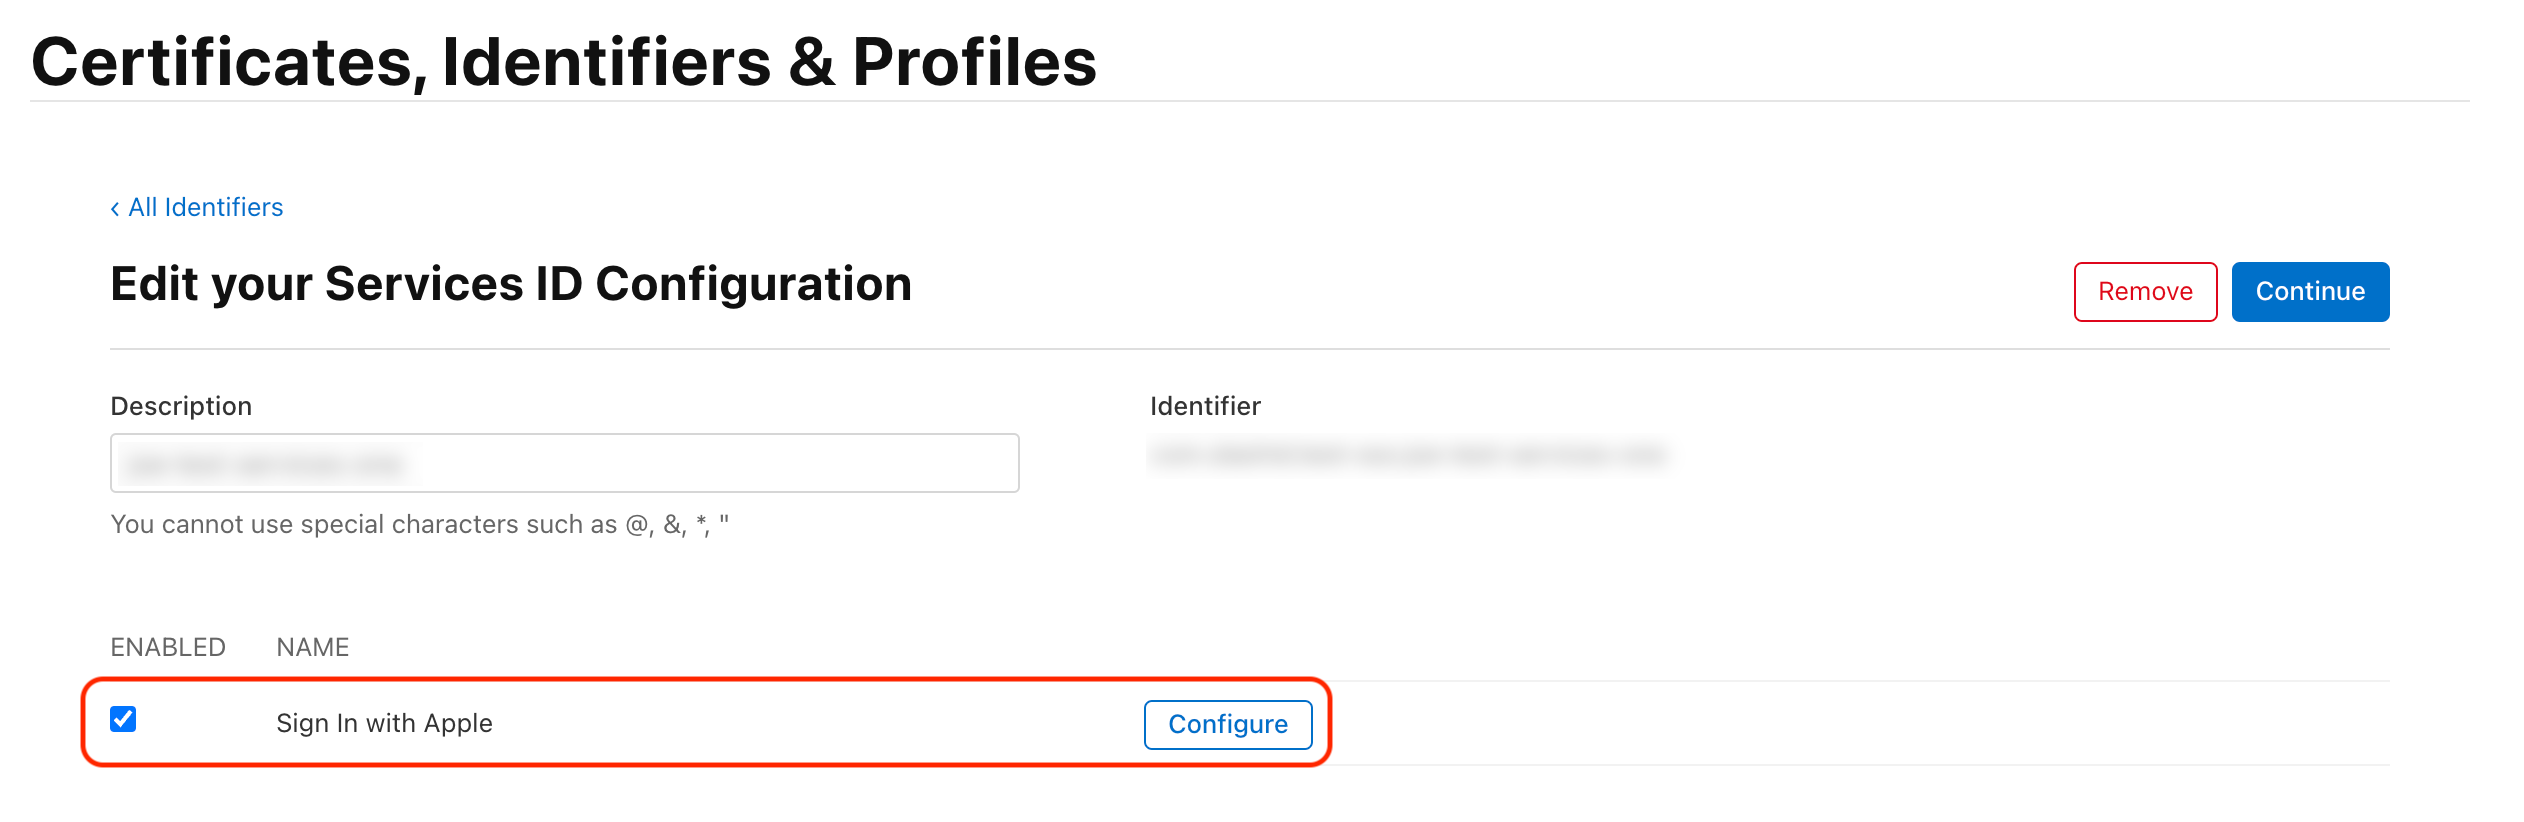Click the Sign In with Apple label
Image resolution: width=2524 pixels, height=822 pixels.
(384, 723)
